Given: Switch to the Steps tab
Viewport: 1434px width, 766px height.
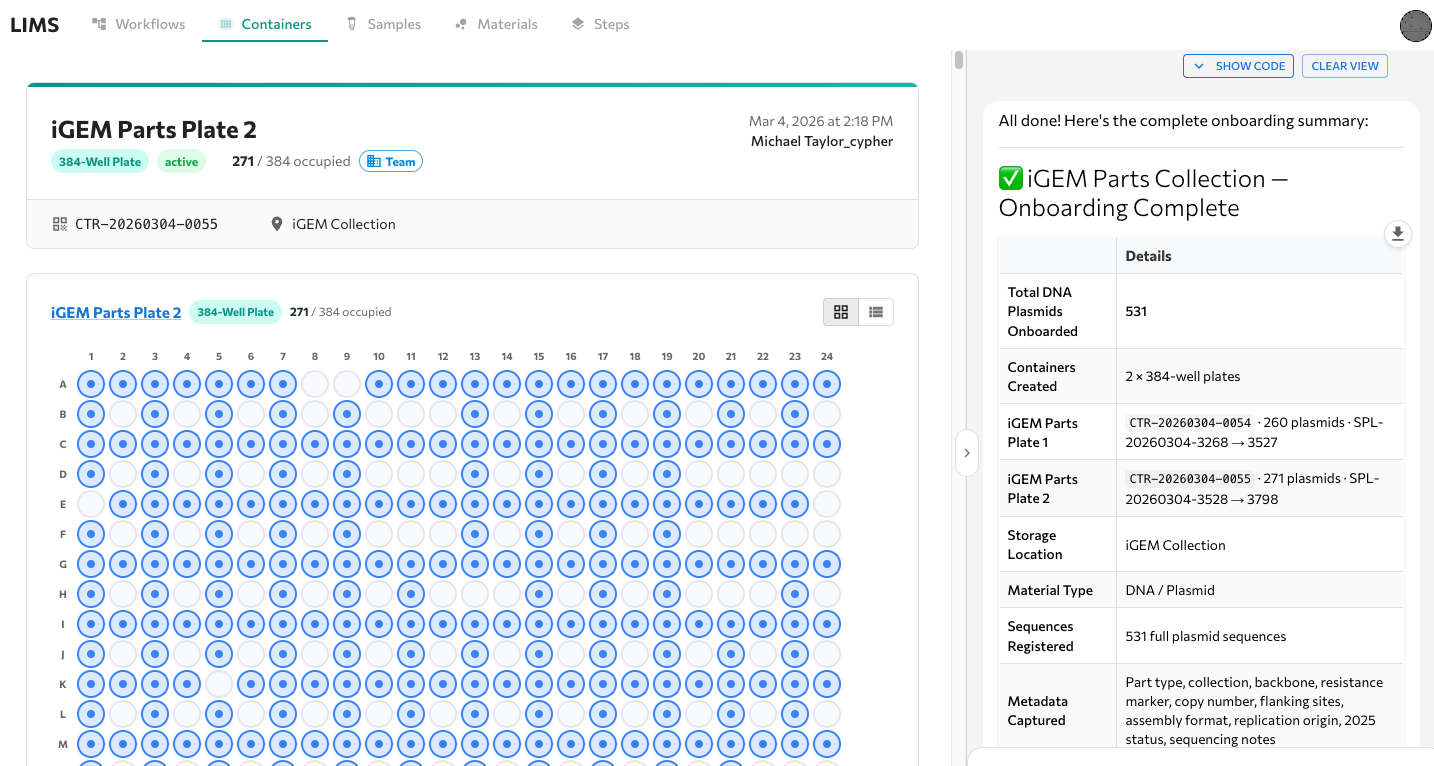Looking at the screenshot, I should pyautogui.click(x=600, y=24).
